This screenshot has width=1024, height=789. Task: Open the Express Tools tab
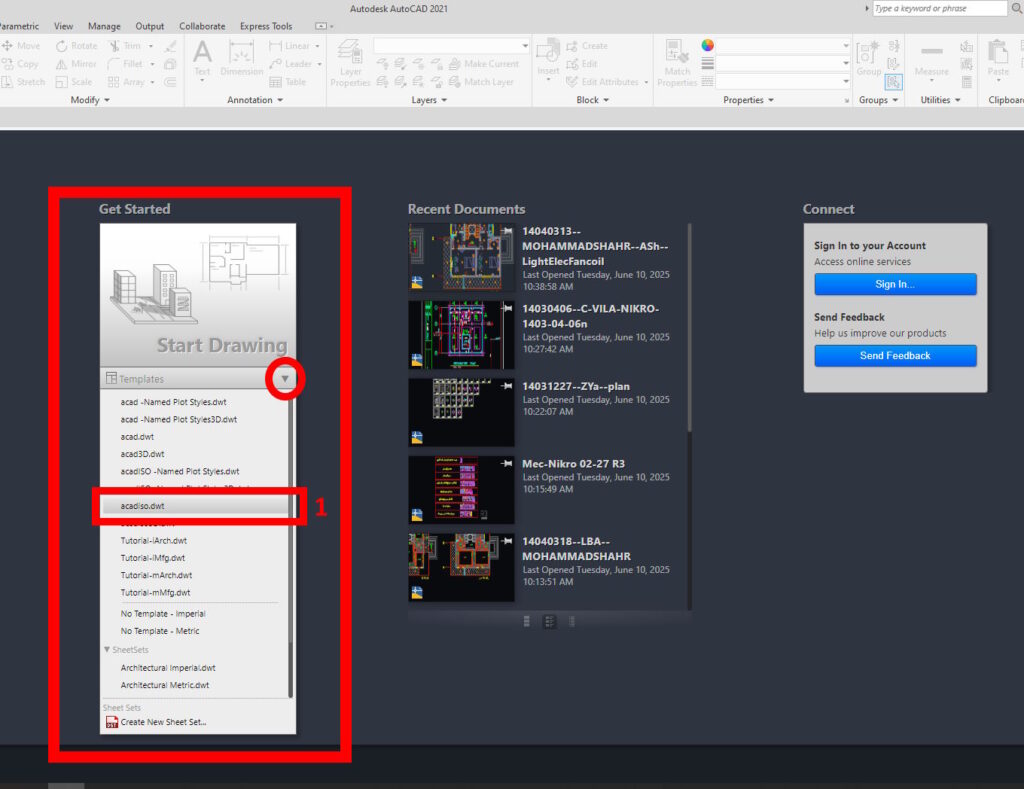point(266,26)
